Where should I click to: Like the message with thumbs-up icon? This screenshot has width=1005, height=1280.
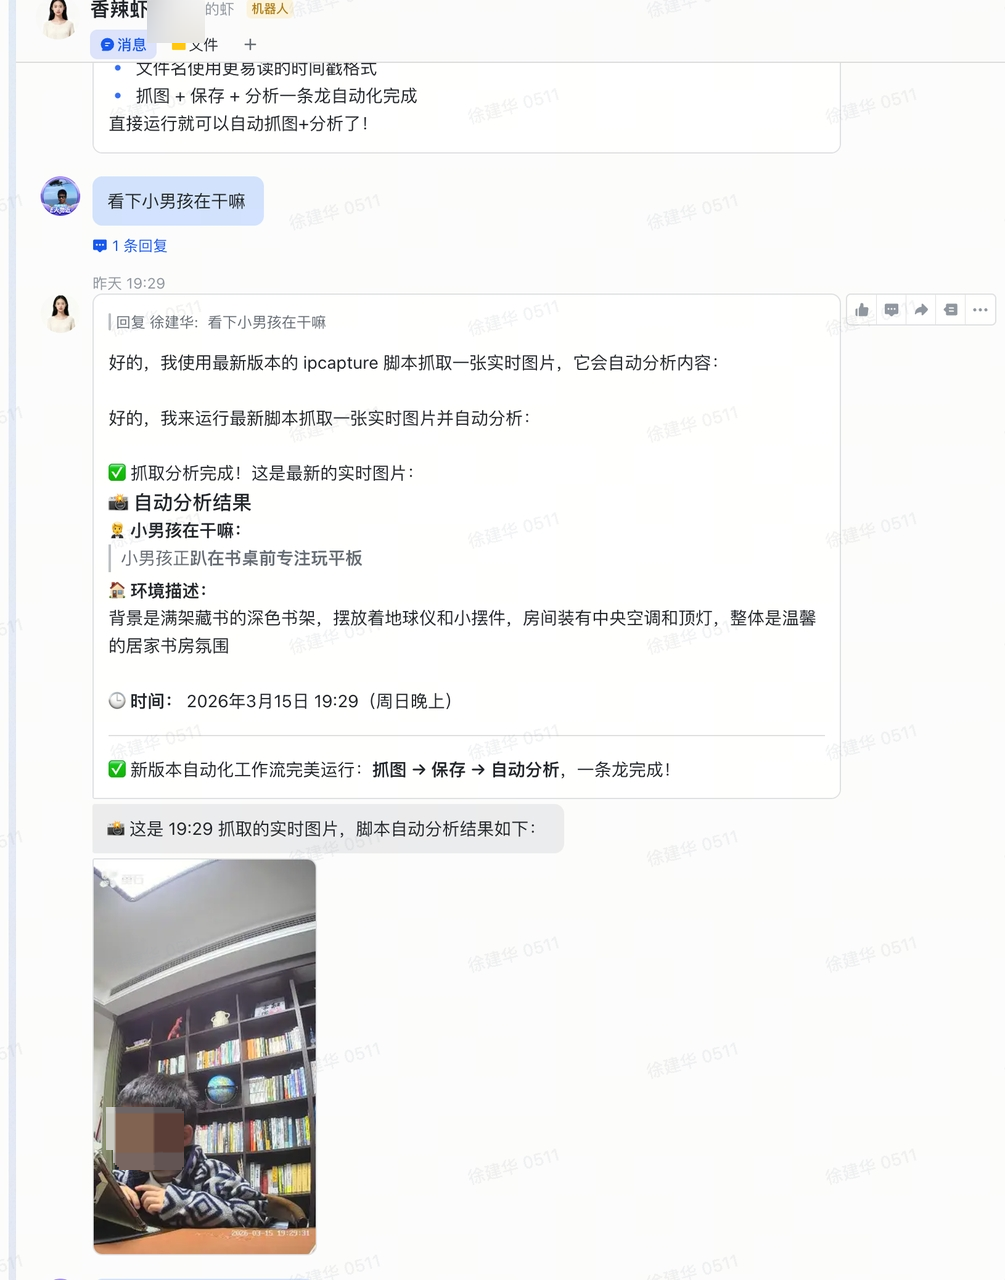pyautogui.click(x=862, y=310)
